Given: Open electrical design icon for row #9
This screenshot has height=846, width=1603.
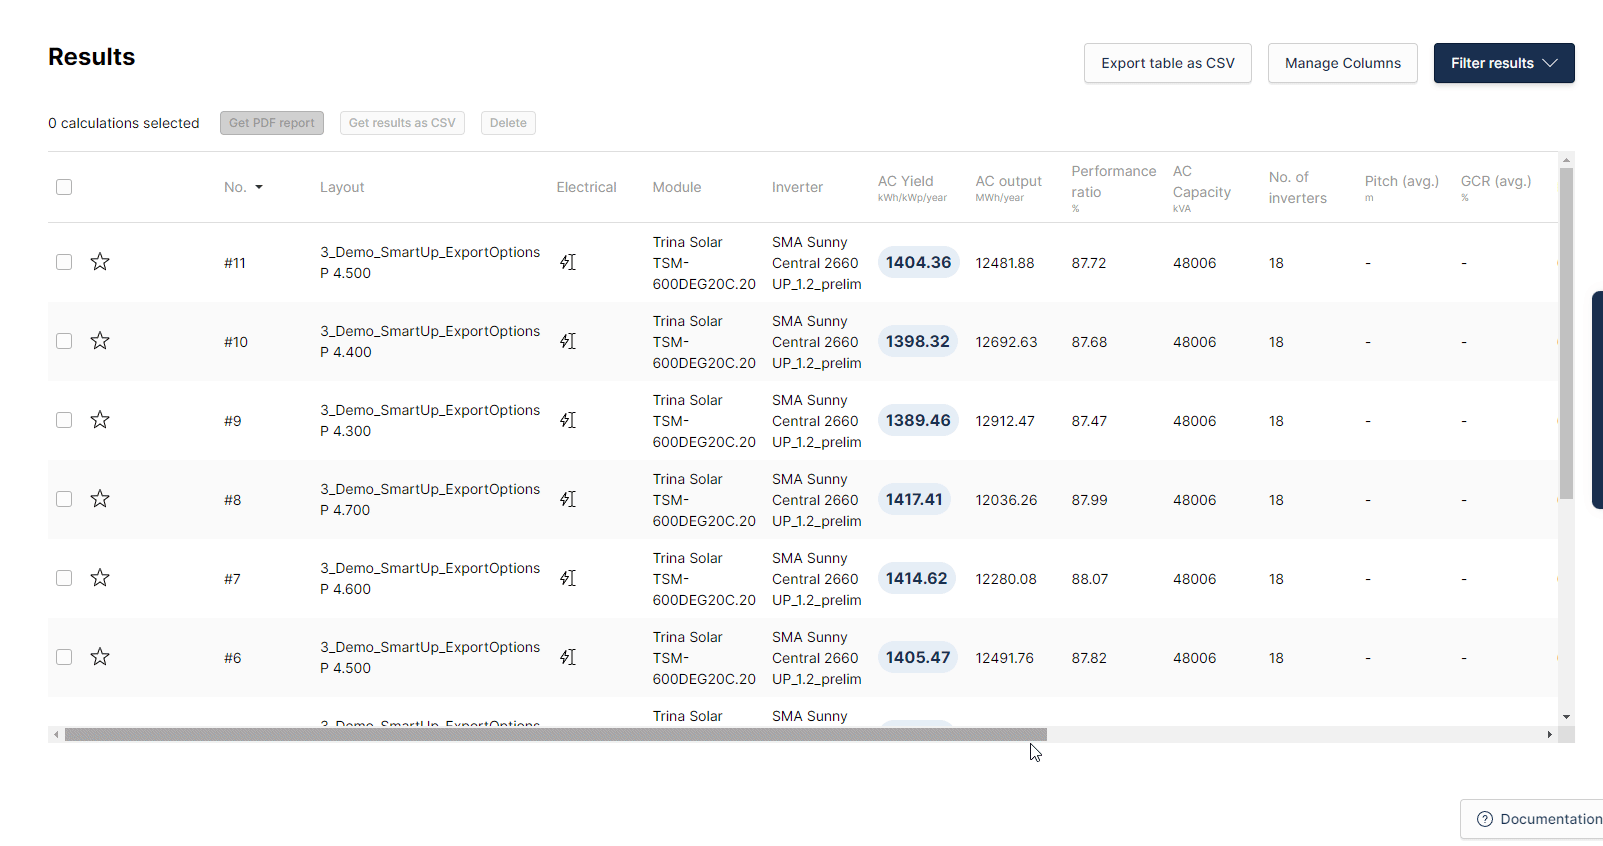Looking at the screenshot, I should point(568,420).
